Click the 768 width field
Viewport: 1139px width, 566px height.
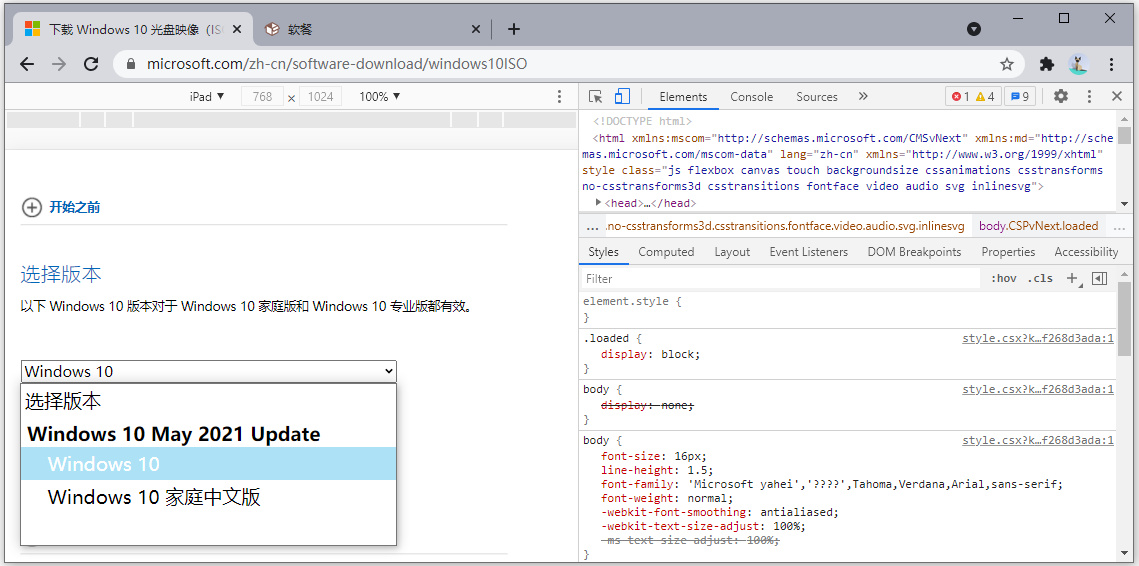[x=262, y=97]
